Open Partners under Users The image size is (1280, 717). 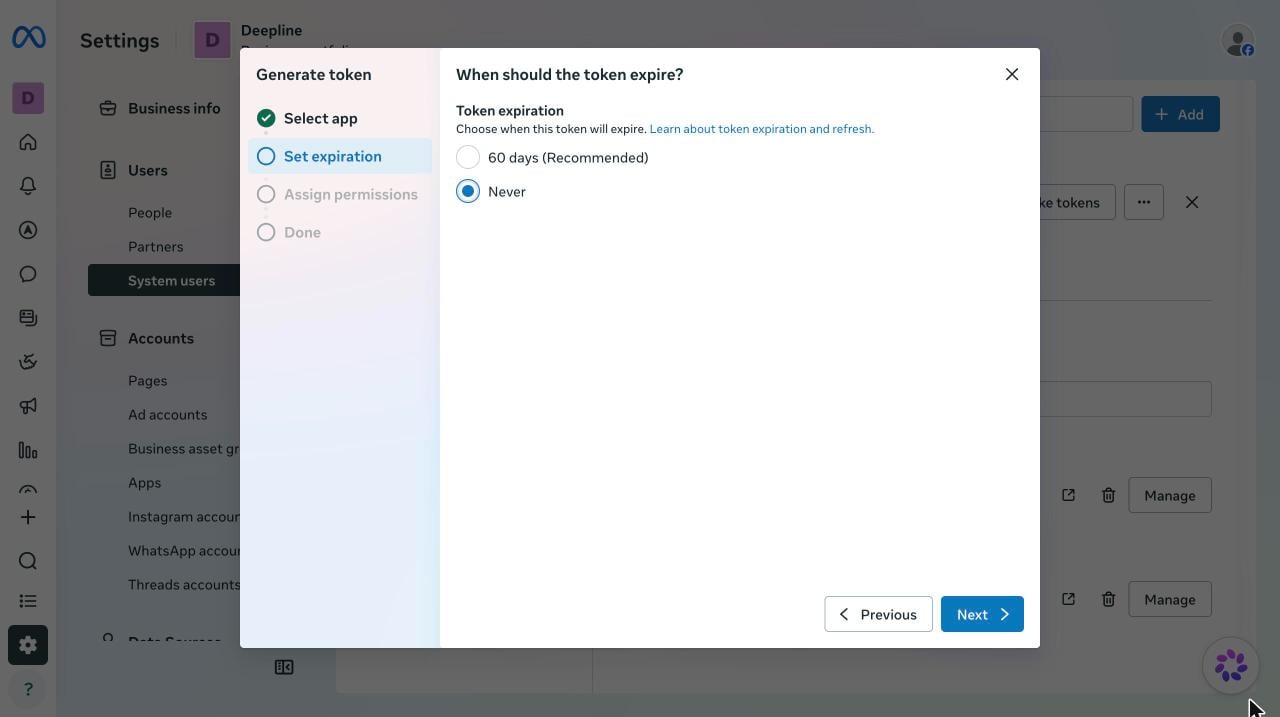coord(155,246)
